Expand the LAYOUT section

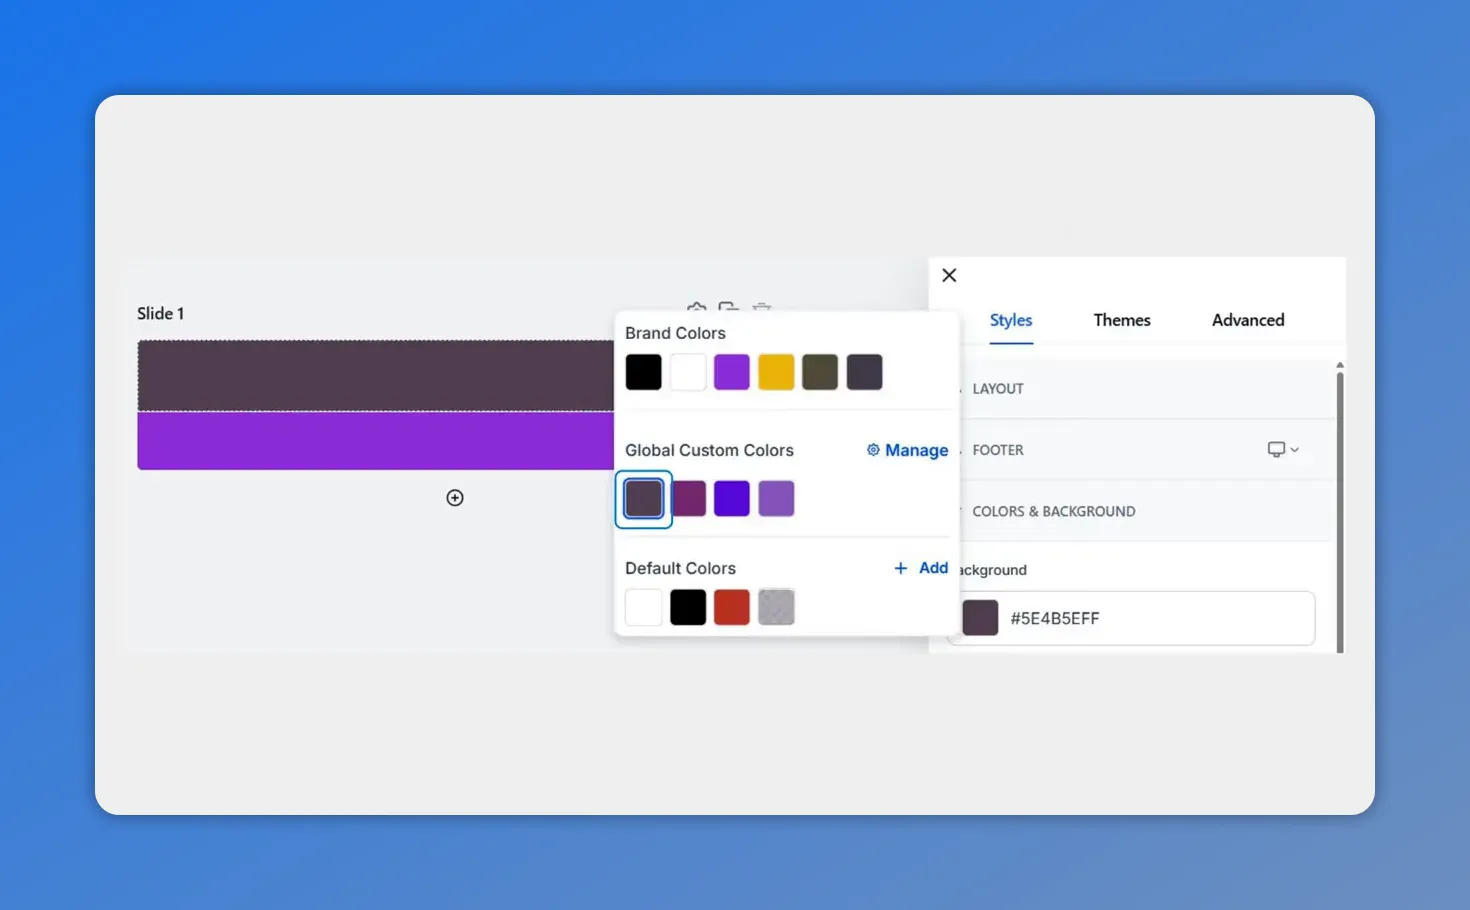tap(997, 388)
